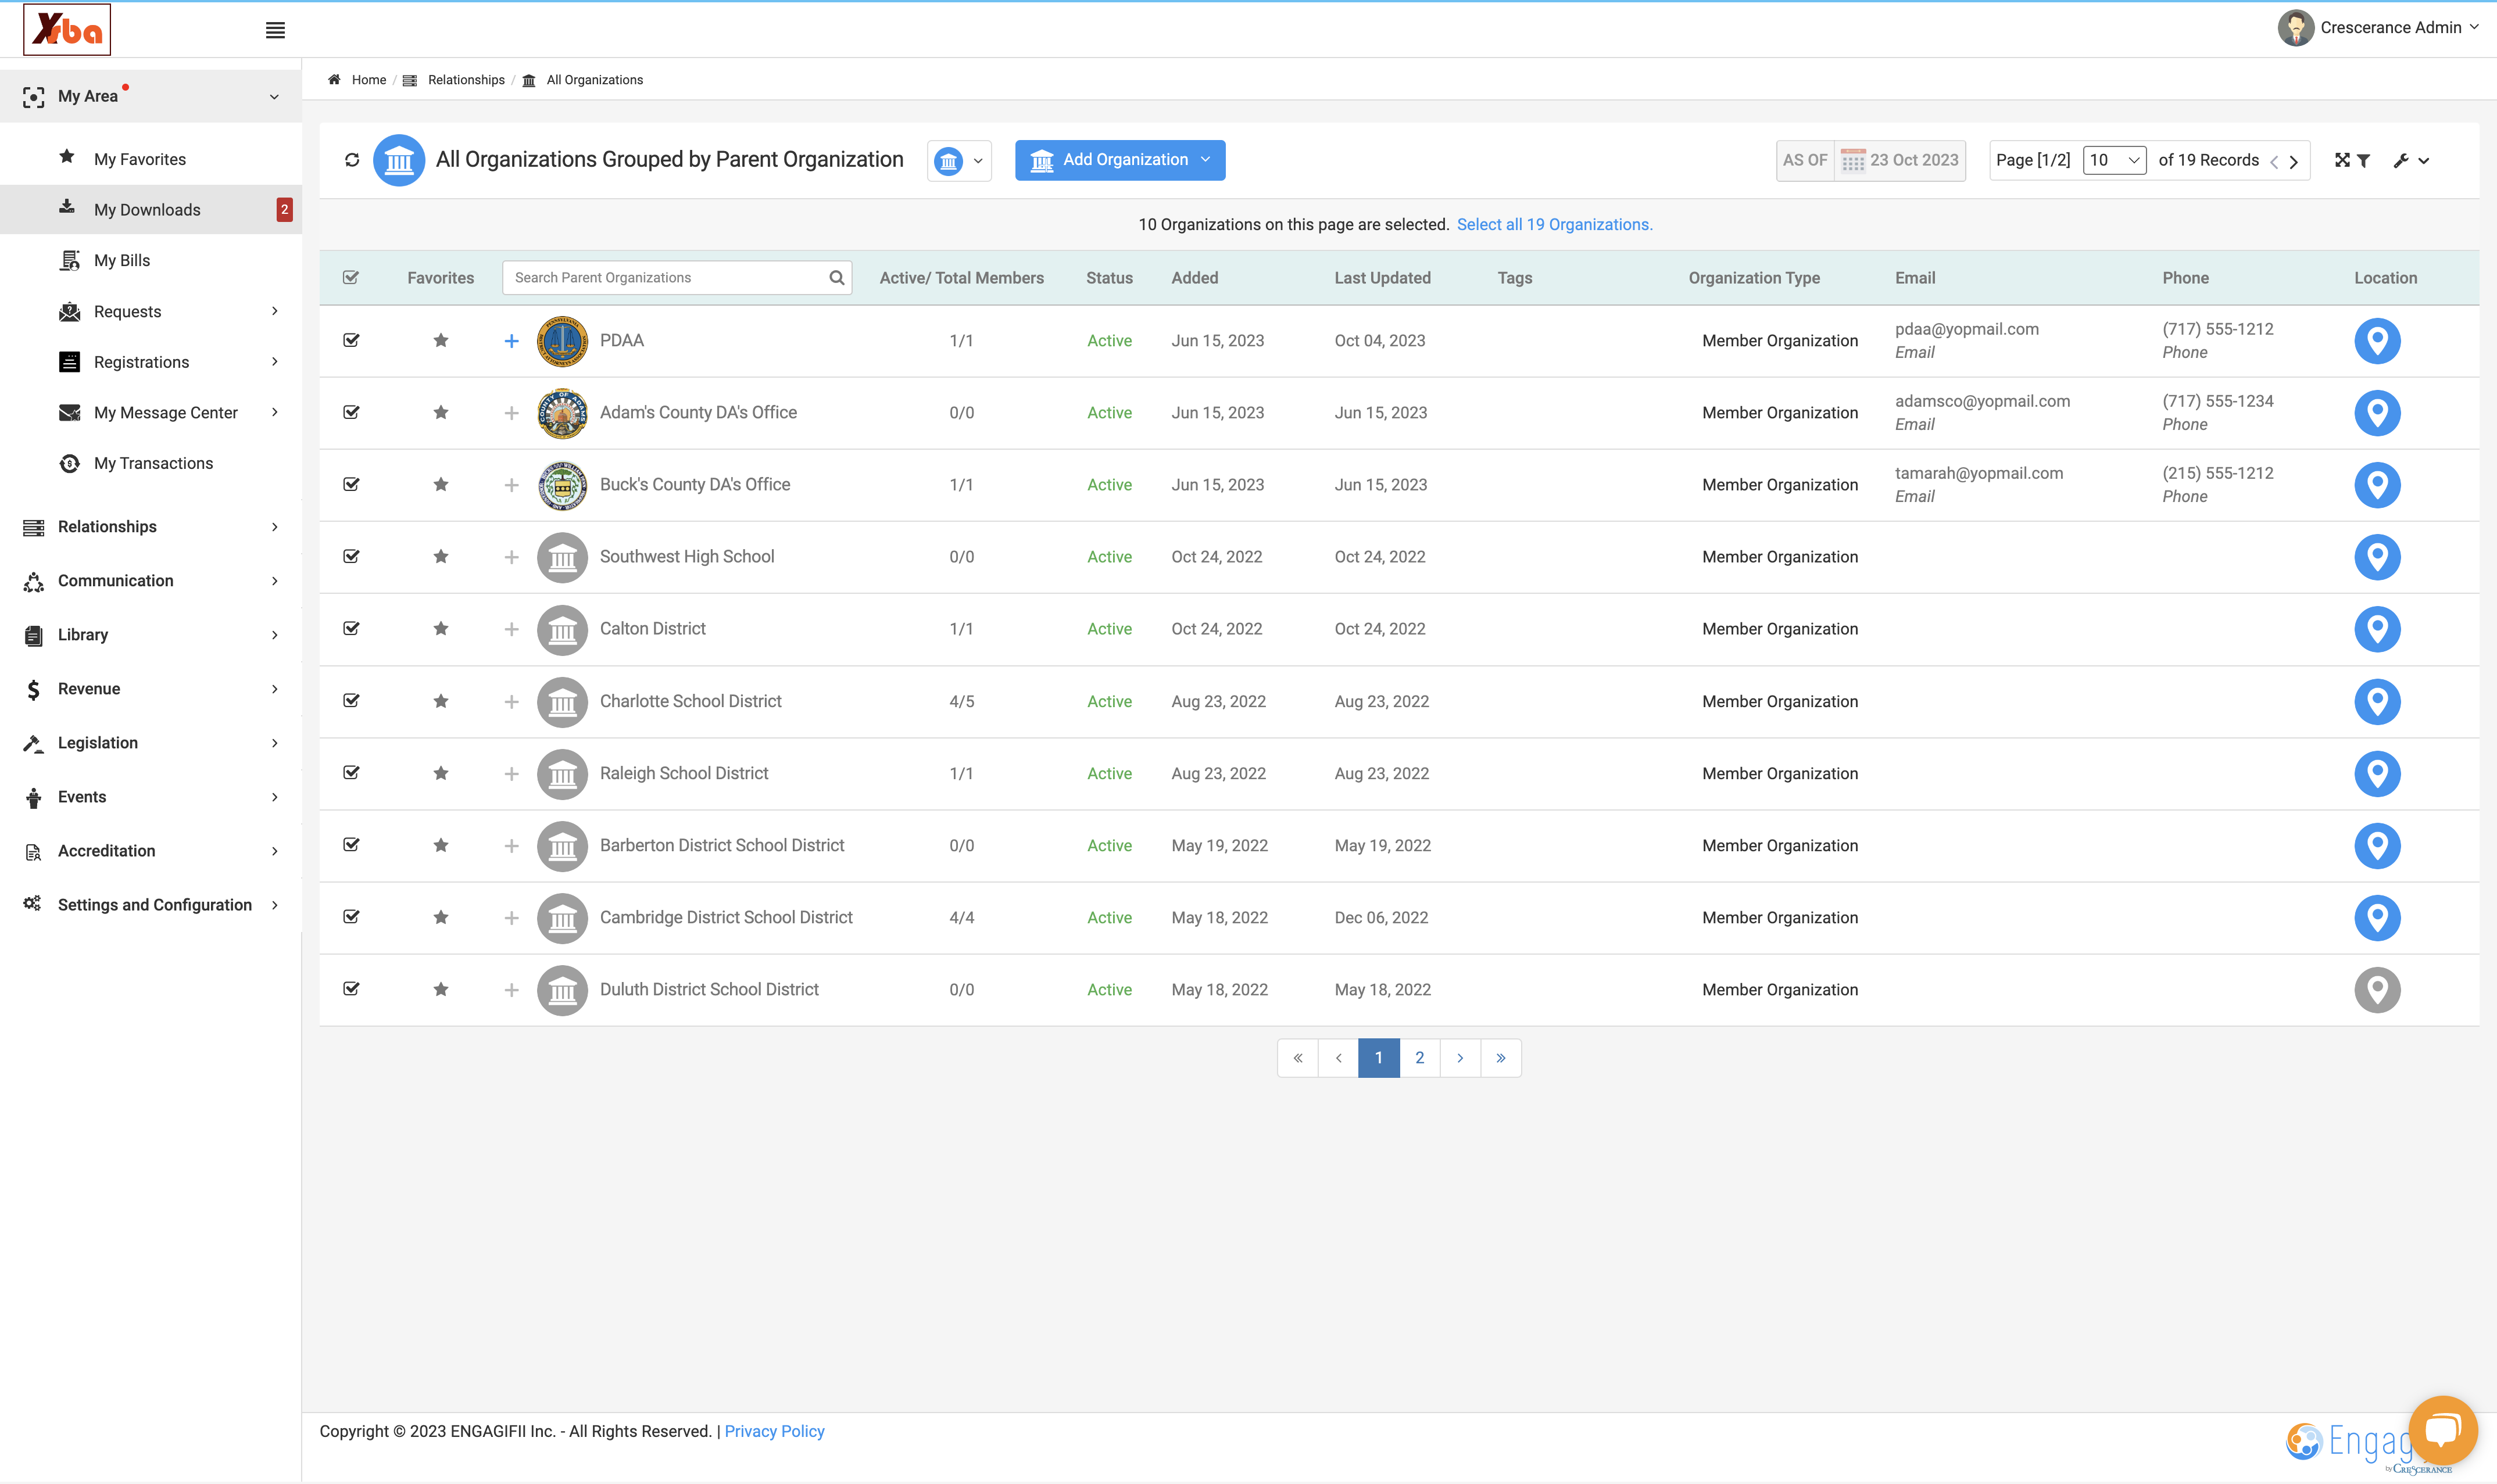The height and width of the screenshot is (1484, 2497).
Task: Open location pin for Duluth District School District
Action: pos(2377,990)
